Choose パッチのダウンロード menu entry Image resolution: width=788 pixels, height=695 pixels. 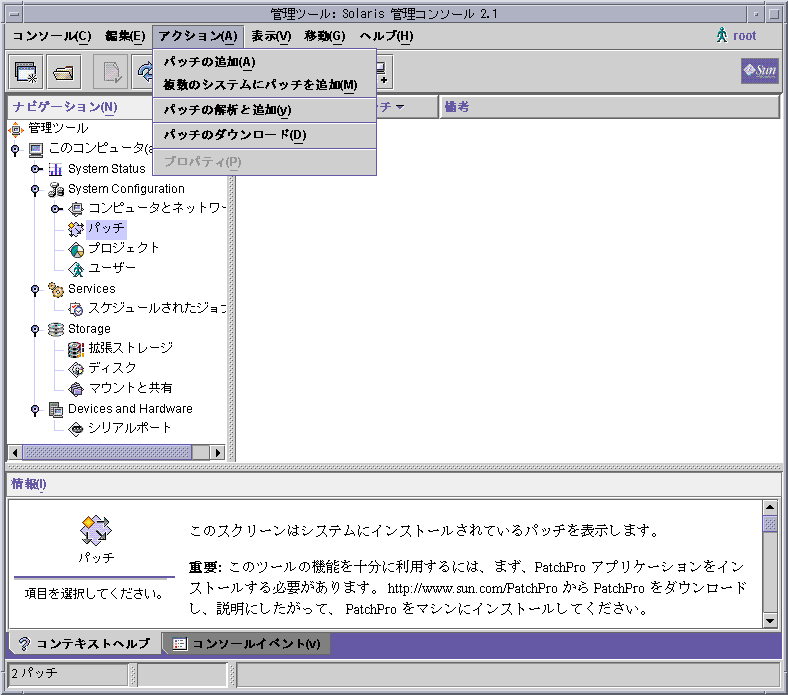pyautogui.click(x=264, y=135)
